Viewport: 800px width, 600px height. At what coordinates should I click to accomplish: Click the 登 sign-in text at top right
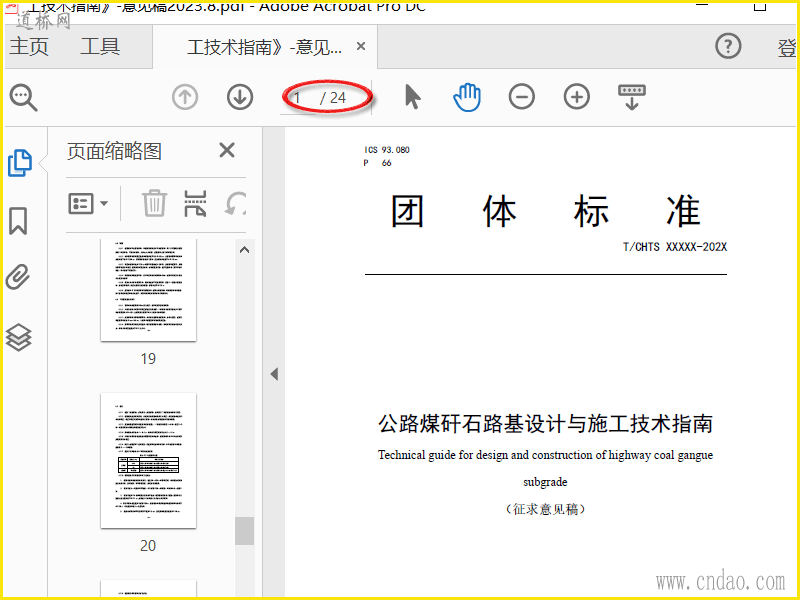click(786, 47)
